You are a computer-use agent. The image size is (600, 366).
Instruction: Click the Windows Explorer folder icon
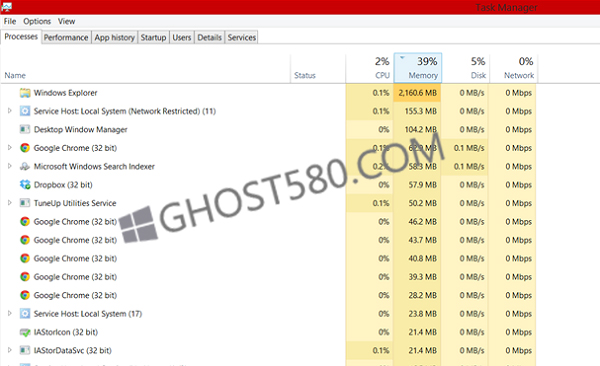[x=25, y=93]
